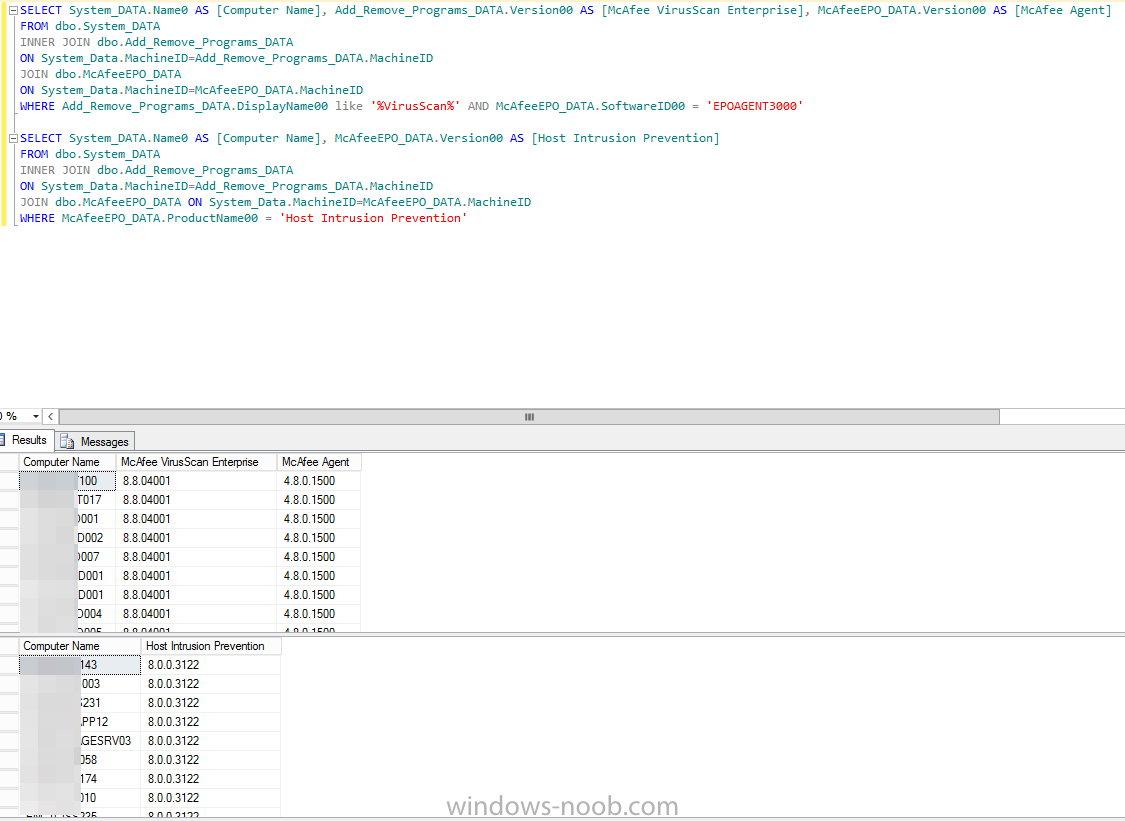Screen dimensions: 1125x821
Task: Collapse the second SELECT query (Host Intrusion Prevention)
Action: click(13, 138)
